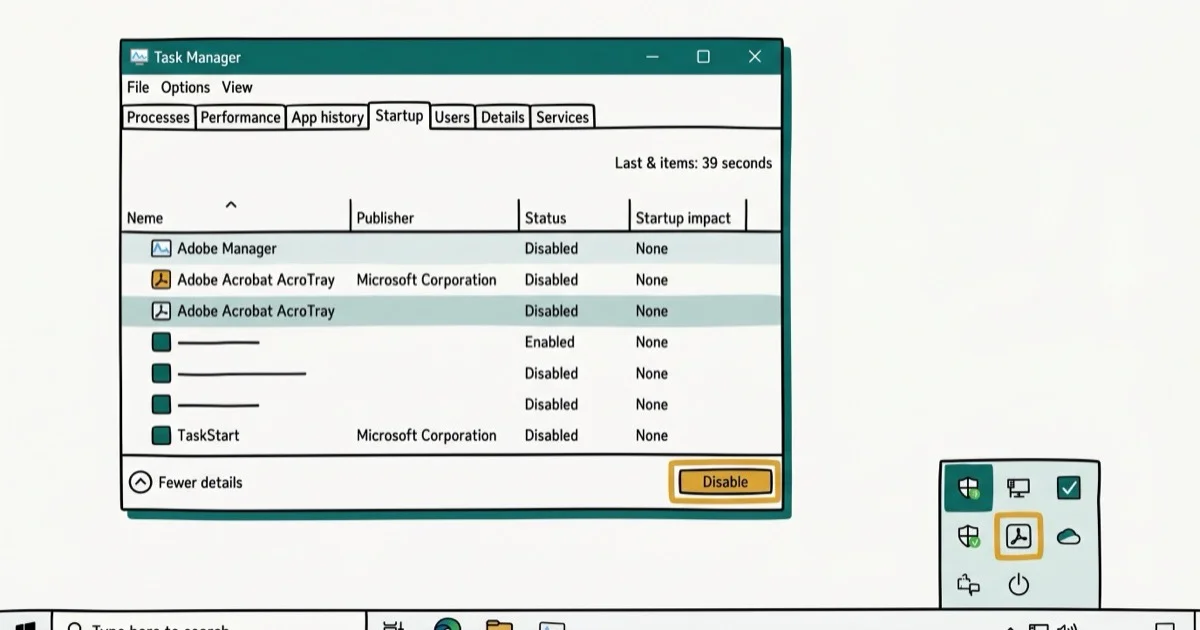The height and width of the screenshot is (630, 1200).
Task: Collapse view with Fewer details
Action: point(186,482)
